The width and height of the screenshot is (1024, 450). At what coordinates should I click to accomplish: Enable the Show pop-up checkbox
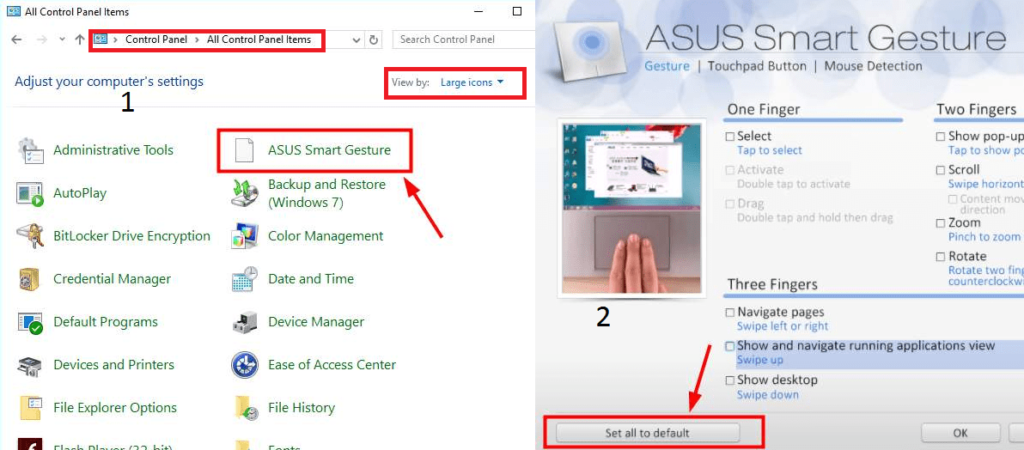pyautogui.click(x=940, y=137)
